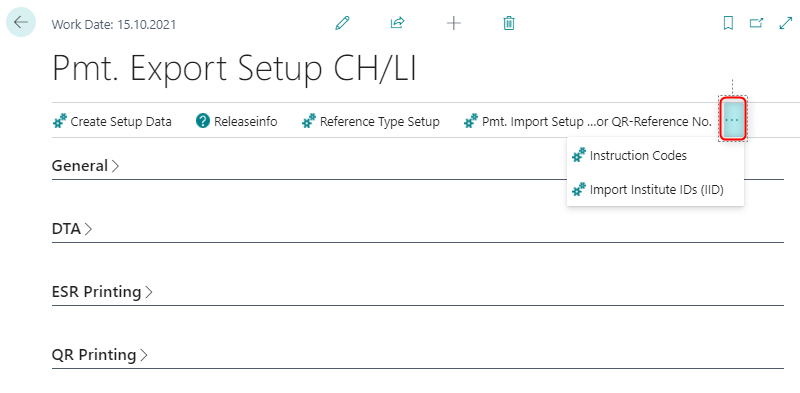Click the bookmark icon
This screenshot has width=800, height=393.
(x=729, y=23)
